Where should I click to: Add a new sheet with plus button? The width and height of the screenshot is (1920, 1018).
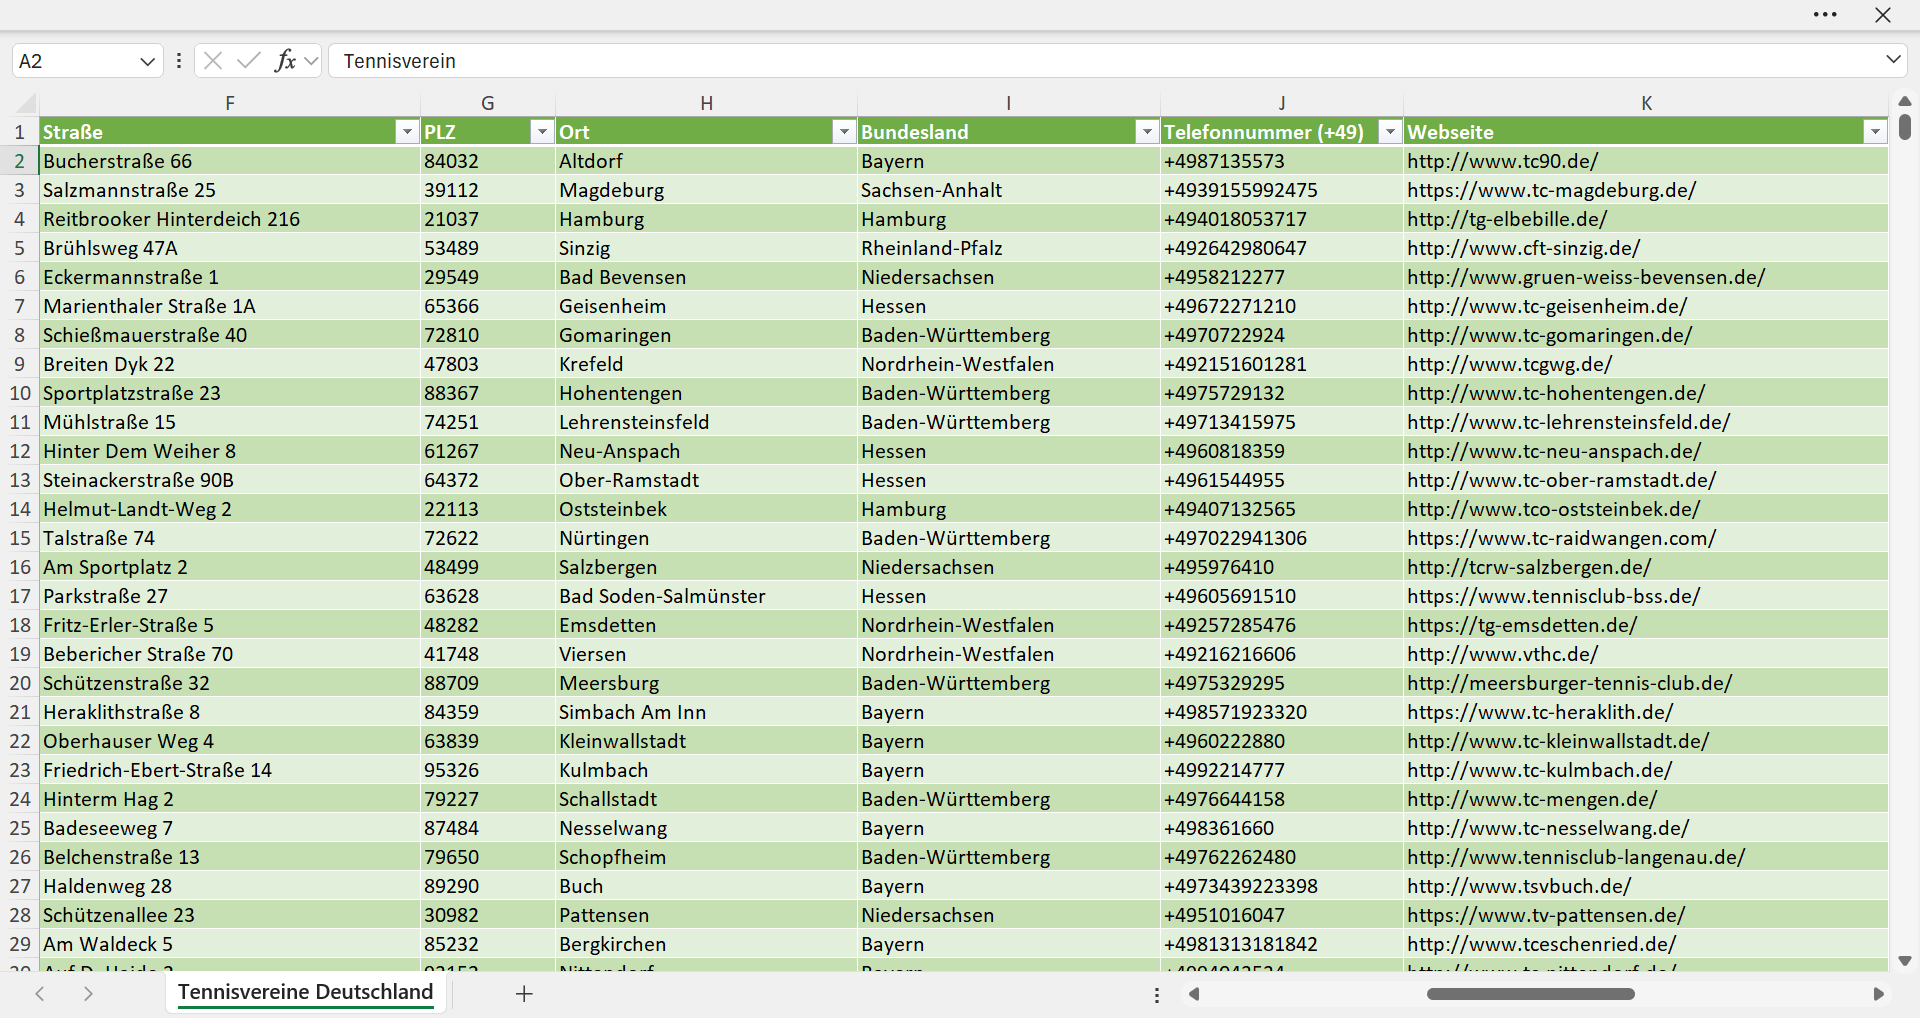point(524,993)
